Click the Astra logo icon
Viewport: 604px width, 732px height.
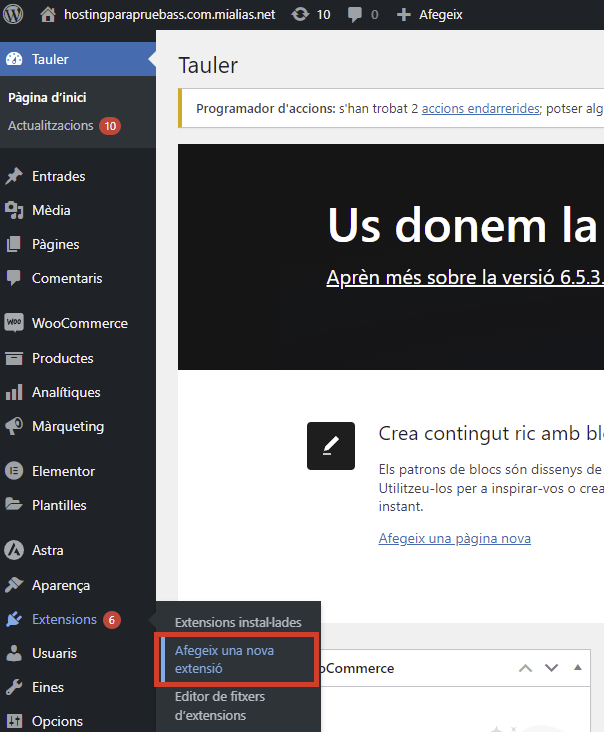(14, 550)
